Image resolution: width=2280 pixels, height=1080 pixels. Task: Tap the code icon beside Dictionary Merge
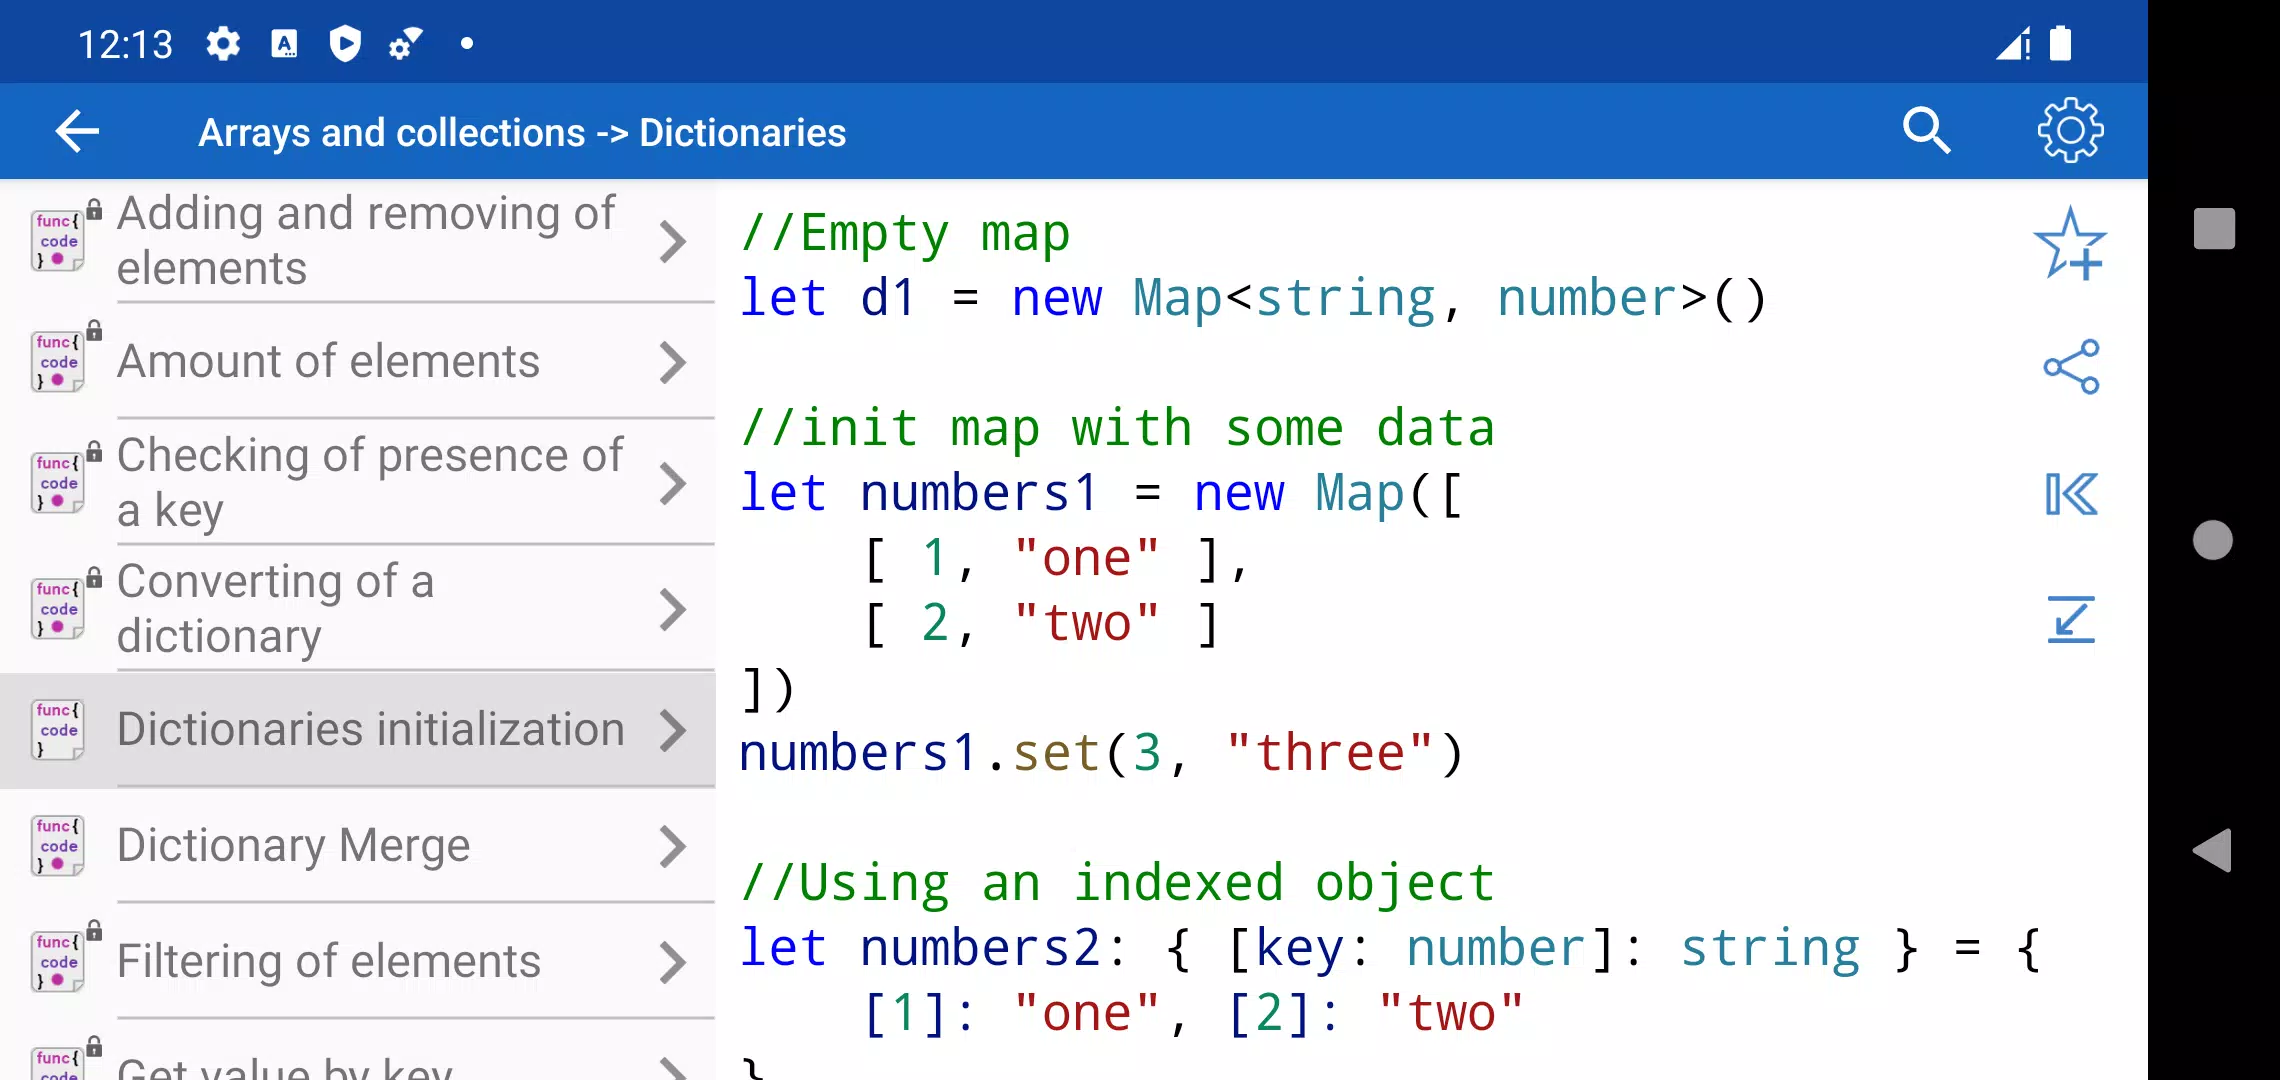coord(58,846)
